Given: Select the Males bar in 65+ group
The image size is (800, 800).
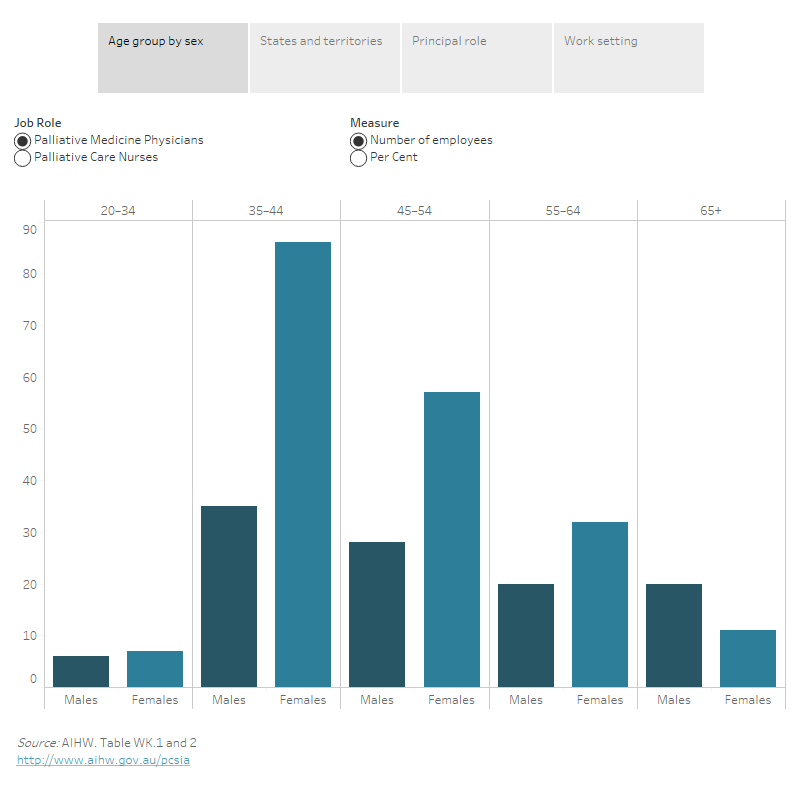Looking at the screenshot, I should (x=674, y=635).
